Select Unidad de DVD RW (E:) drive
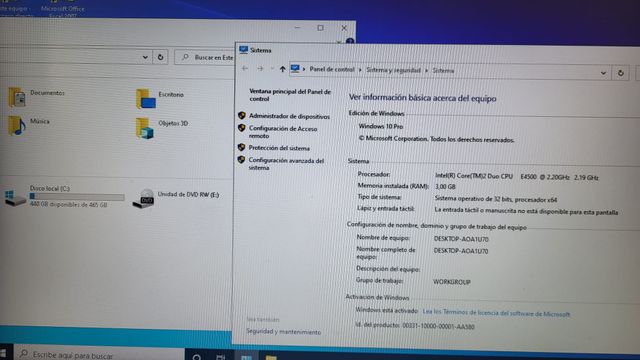This screenshot has height=360, width=640. pos(176,198)
